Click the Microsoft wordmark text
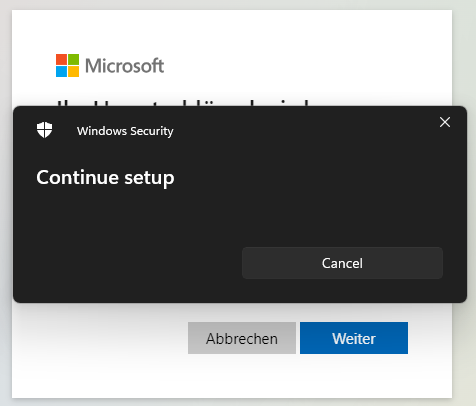The height and width of the screenshot is (406, 476). [x=124, y=66]
